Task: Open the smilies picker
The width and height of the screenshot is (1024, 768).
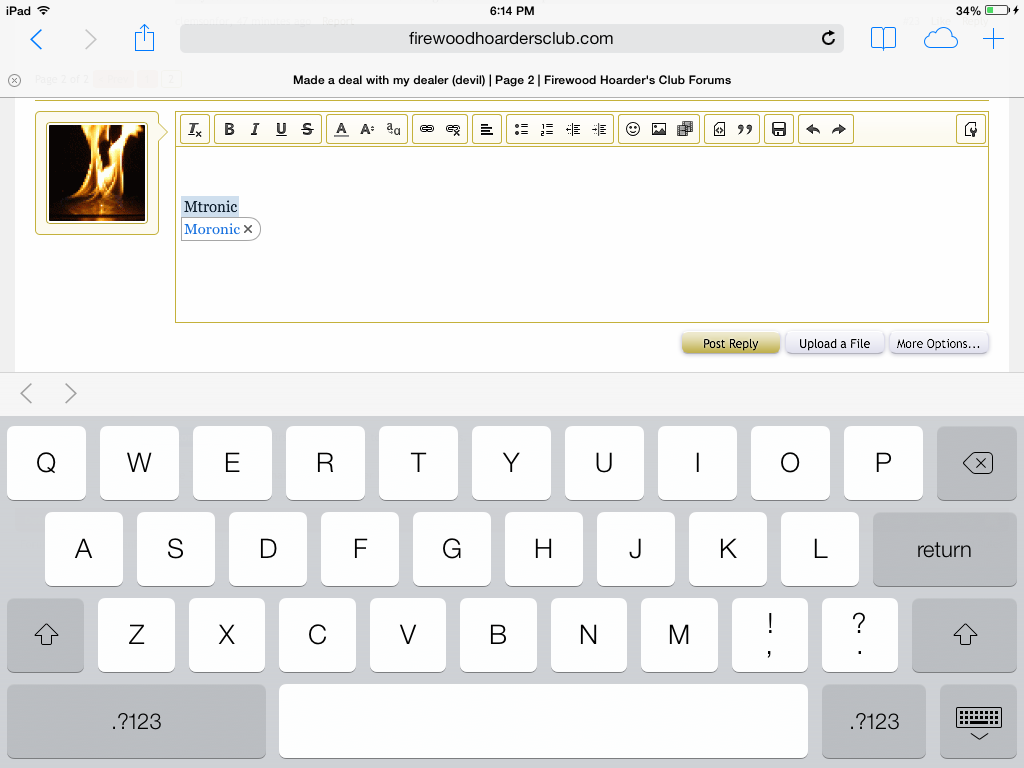Action: pyautogui.click(x=632, y=130)
